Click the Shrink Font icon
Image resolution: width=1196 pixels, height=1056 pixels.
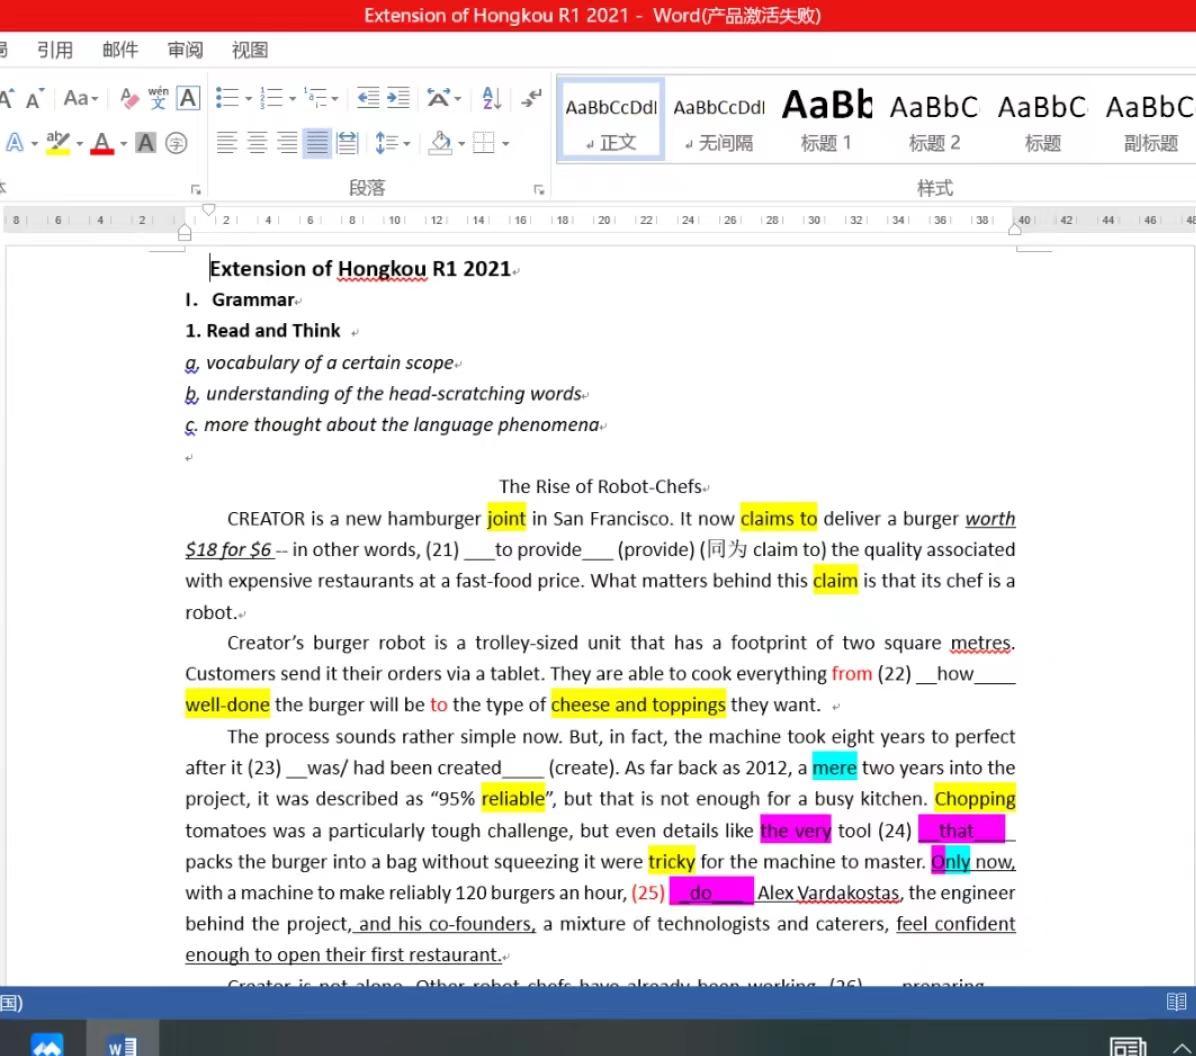(x=35, y=98)
